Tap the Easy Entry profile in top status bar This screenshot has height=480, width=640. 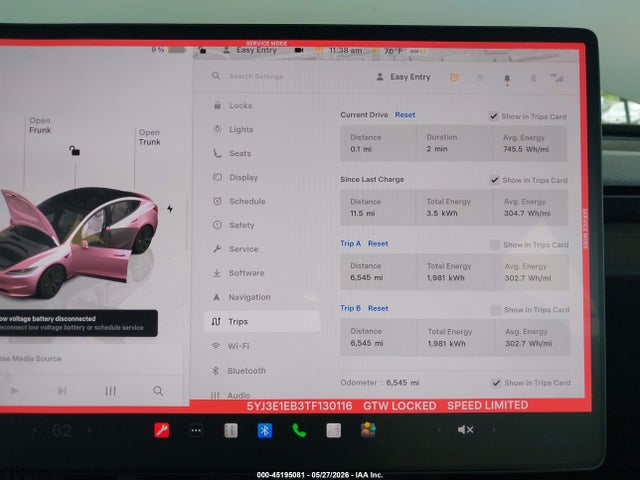[251, 50]
